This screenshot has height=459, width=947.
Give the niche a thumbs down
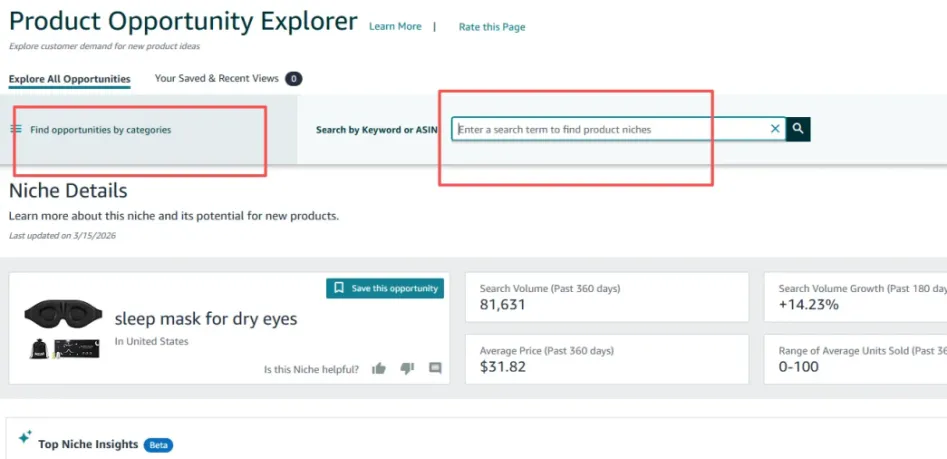coord(407,368)
